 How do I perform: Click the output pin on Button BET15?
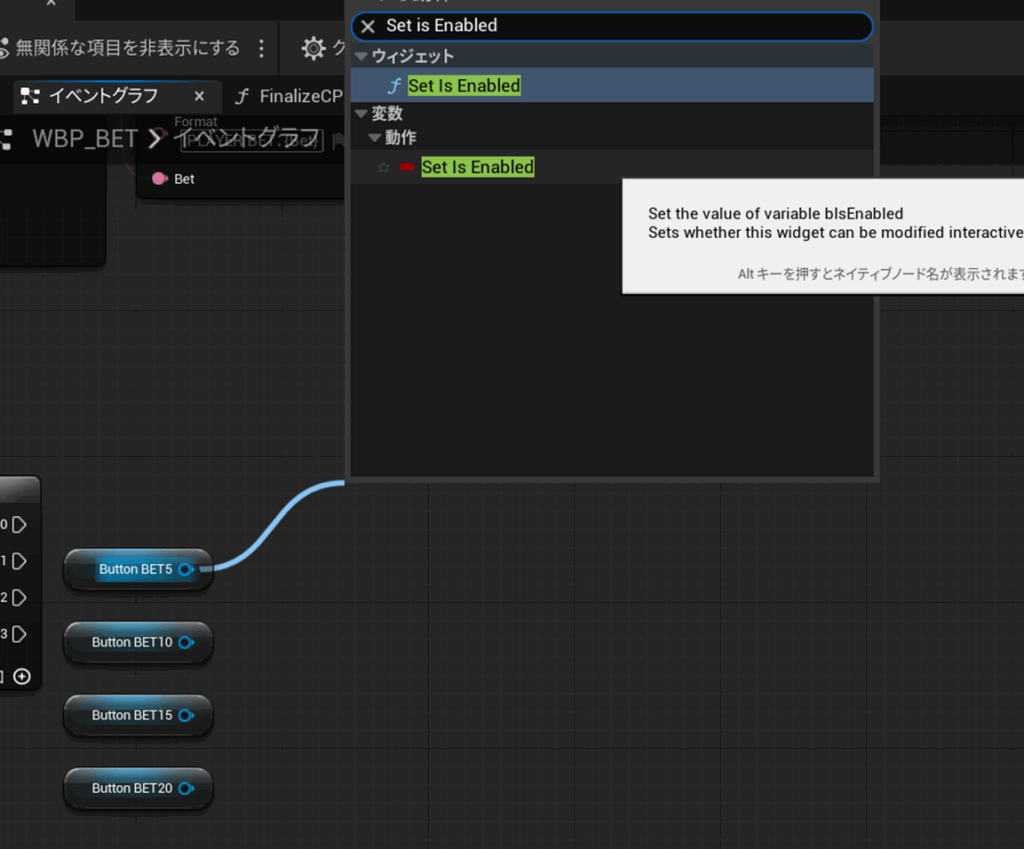point(186,715)
